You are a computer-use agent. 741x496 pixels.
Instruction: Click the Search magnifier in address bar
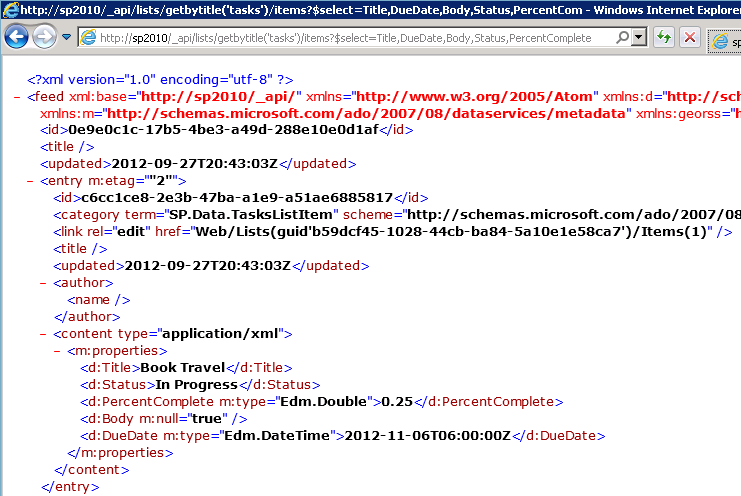pos(622,37)
